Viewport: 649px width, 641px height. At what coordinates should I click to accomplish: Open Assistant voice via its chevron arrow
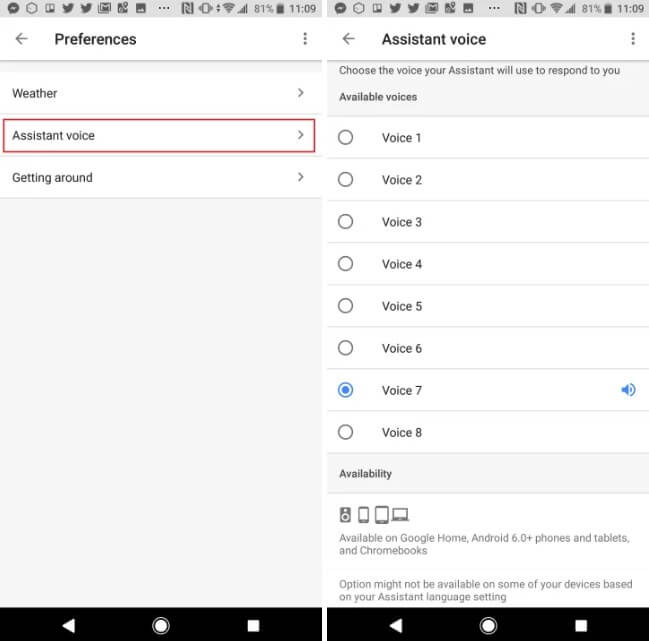coord(301,135)
